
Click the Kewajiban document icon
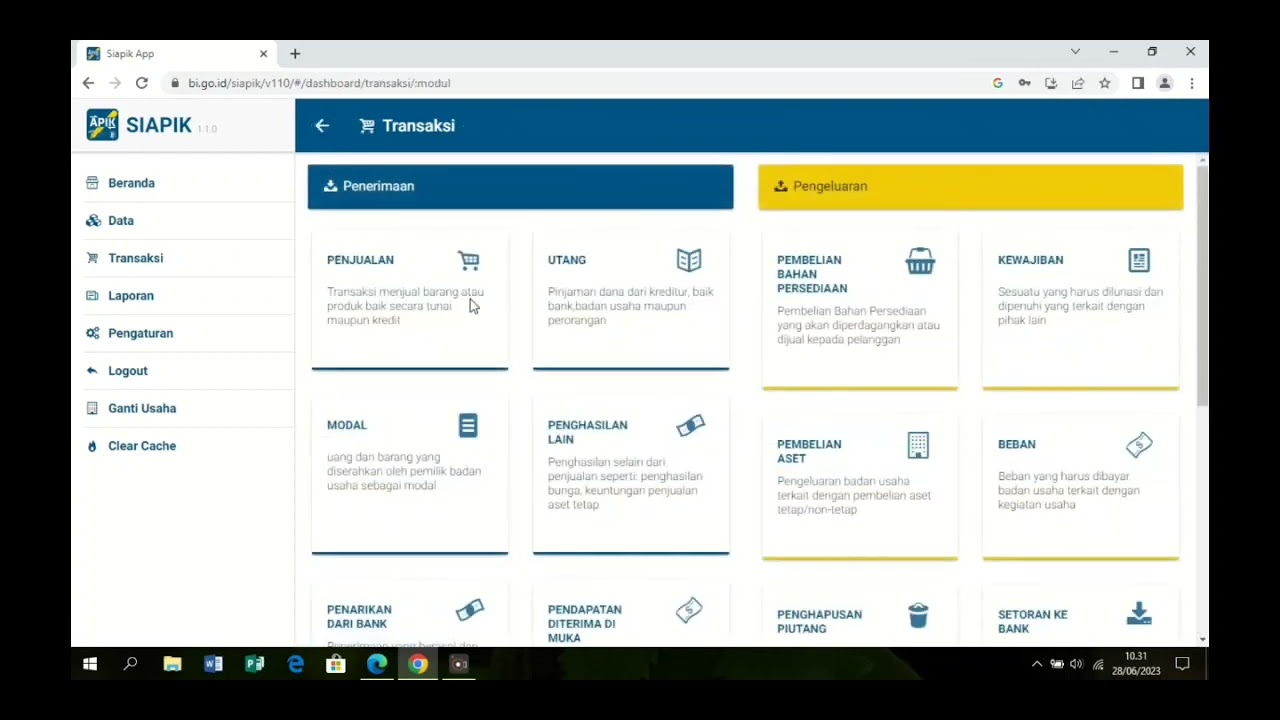pos(1139,260)
